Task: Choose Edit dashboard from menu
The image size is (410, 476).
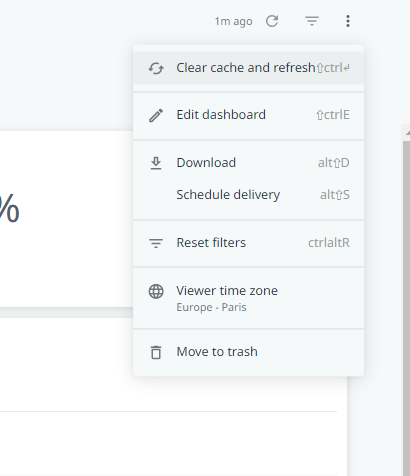Action: click(248, 115)
